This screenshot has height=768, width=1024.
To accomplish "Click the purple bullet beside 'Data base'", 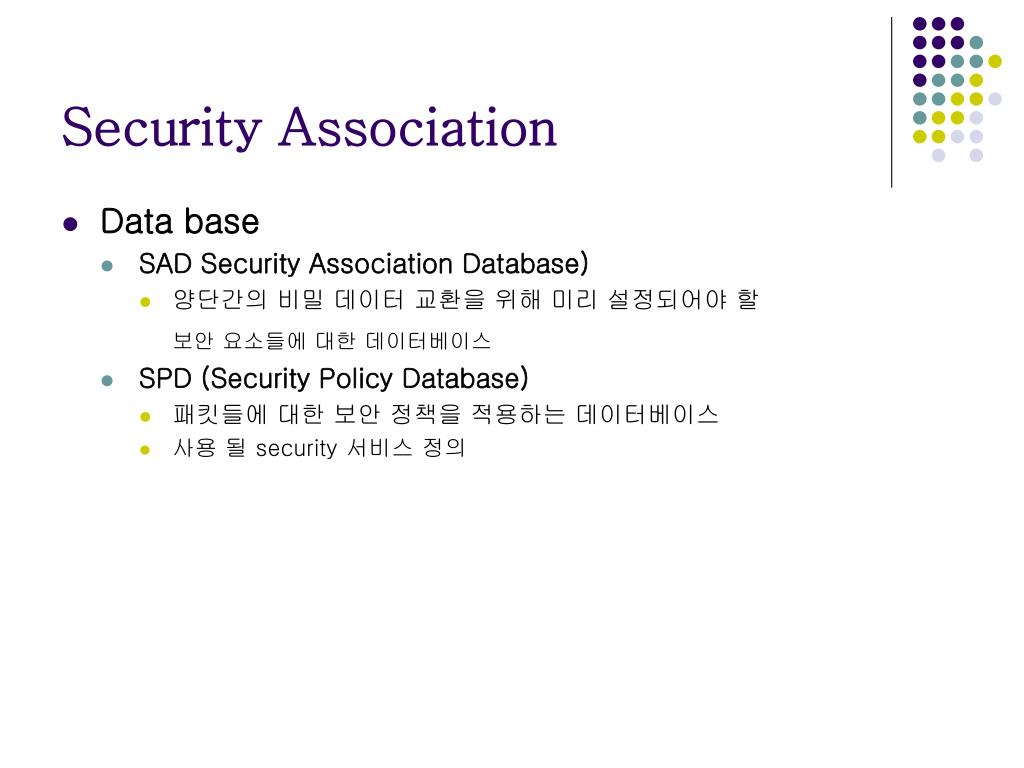I will click(x=71, y=225).
